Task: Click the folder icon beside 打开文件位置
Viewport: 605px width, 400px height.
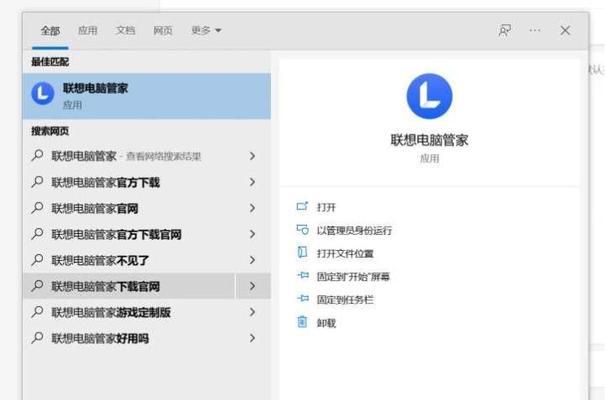Action: click(x=302, y=253)
